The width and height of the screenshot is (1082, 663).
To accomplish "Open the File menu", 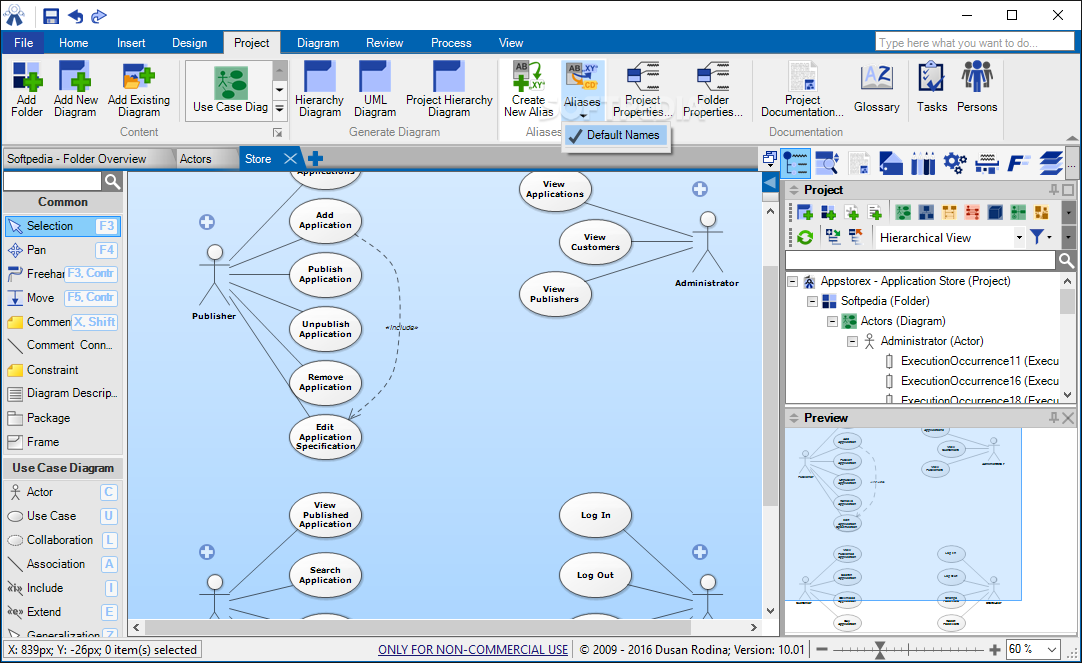I will point(23,43).
